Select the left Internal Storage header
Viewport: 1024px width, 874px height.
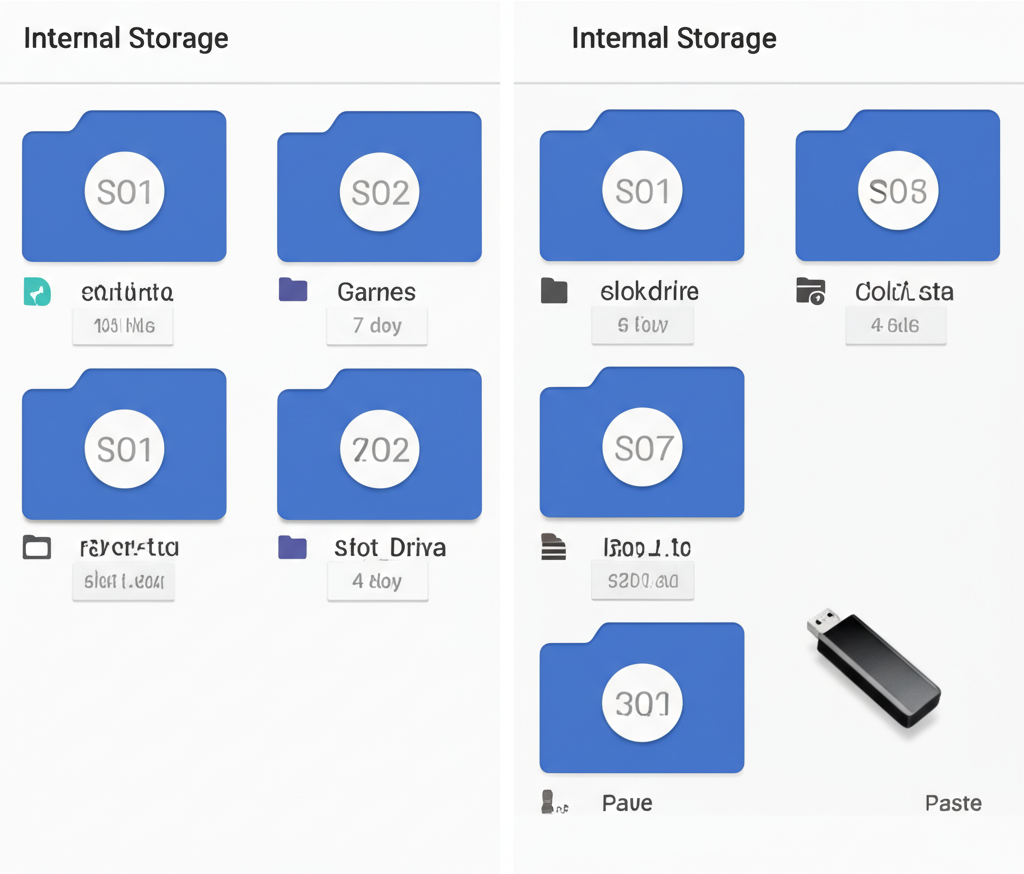[126, 38]
